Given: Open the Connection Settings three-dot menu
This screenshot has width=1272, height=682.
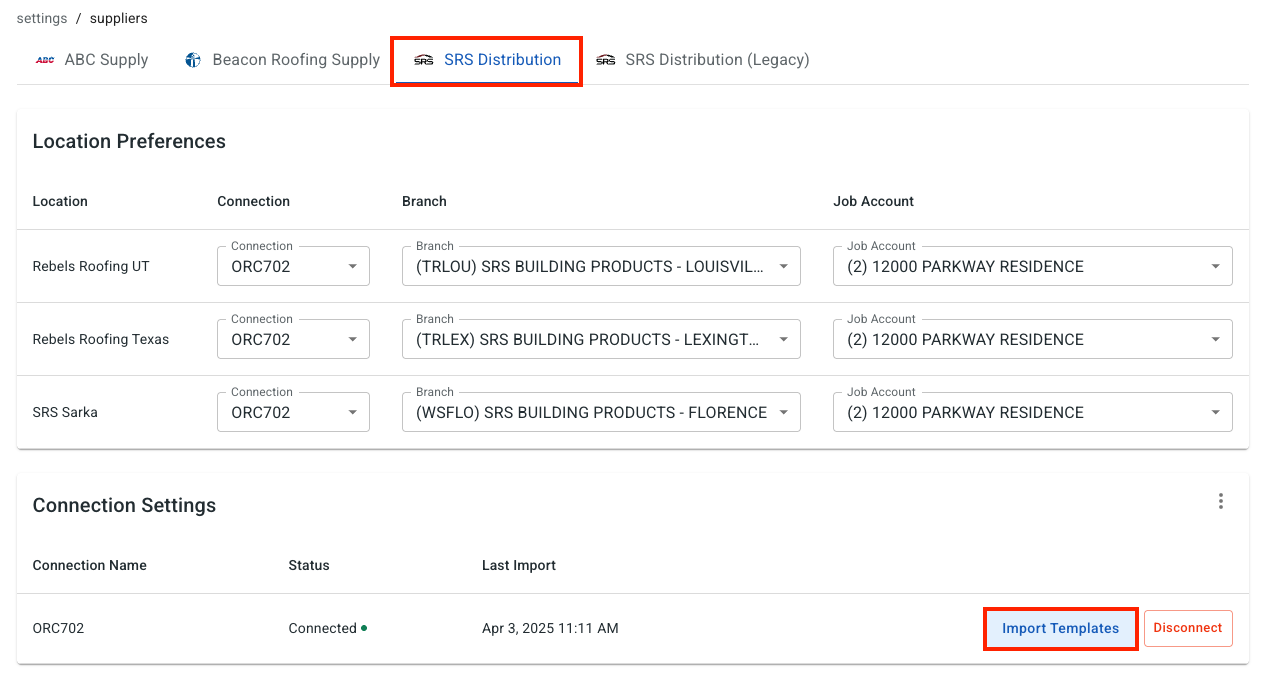Looking at the screenshot, I should click(x=1220, y=501).
